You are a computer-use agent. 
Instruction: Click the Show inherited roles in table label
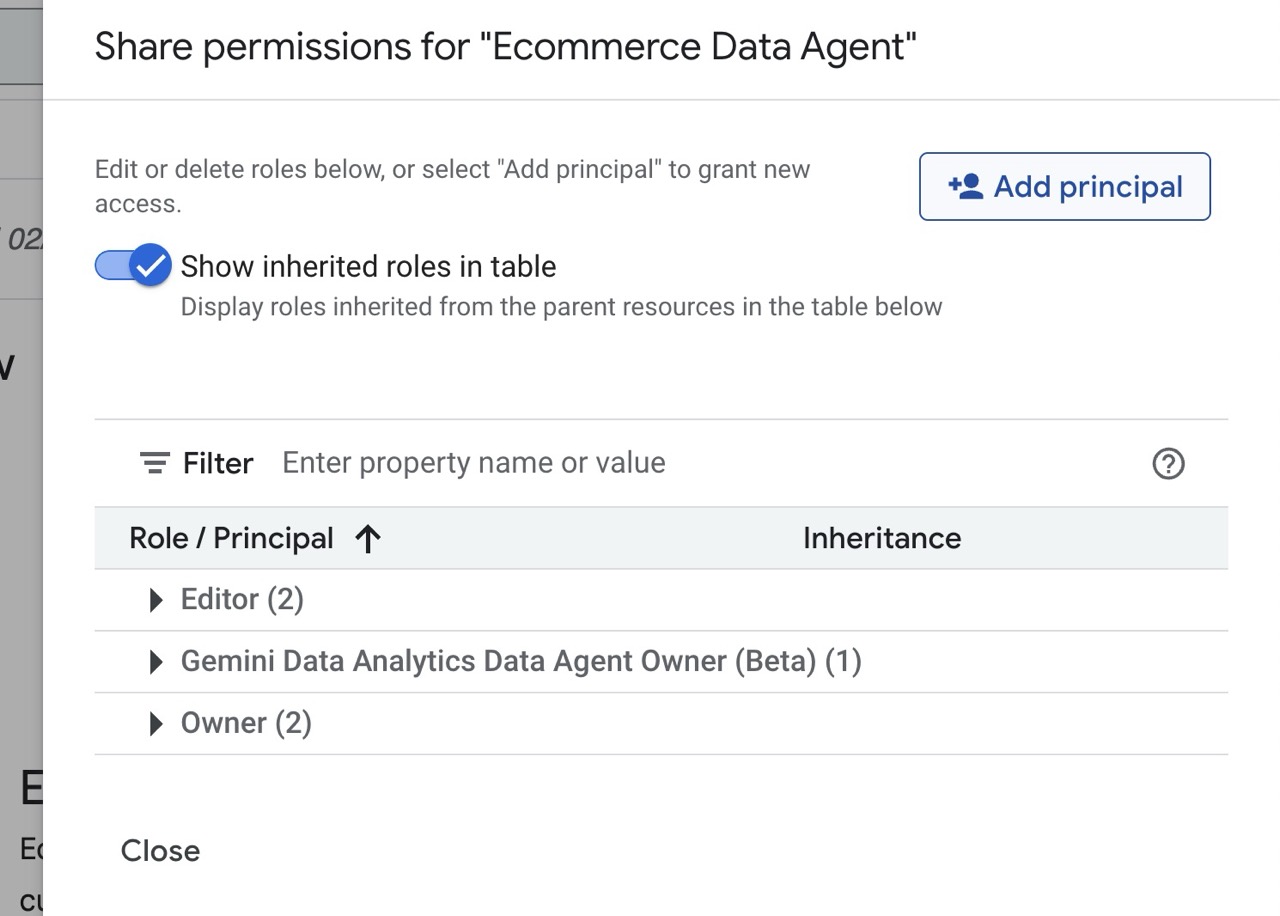coord(368,266)
